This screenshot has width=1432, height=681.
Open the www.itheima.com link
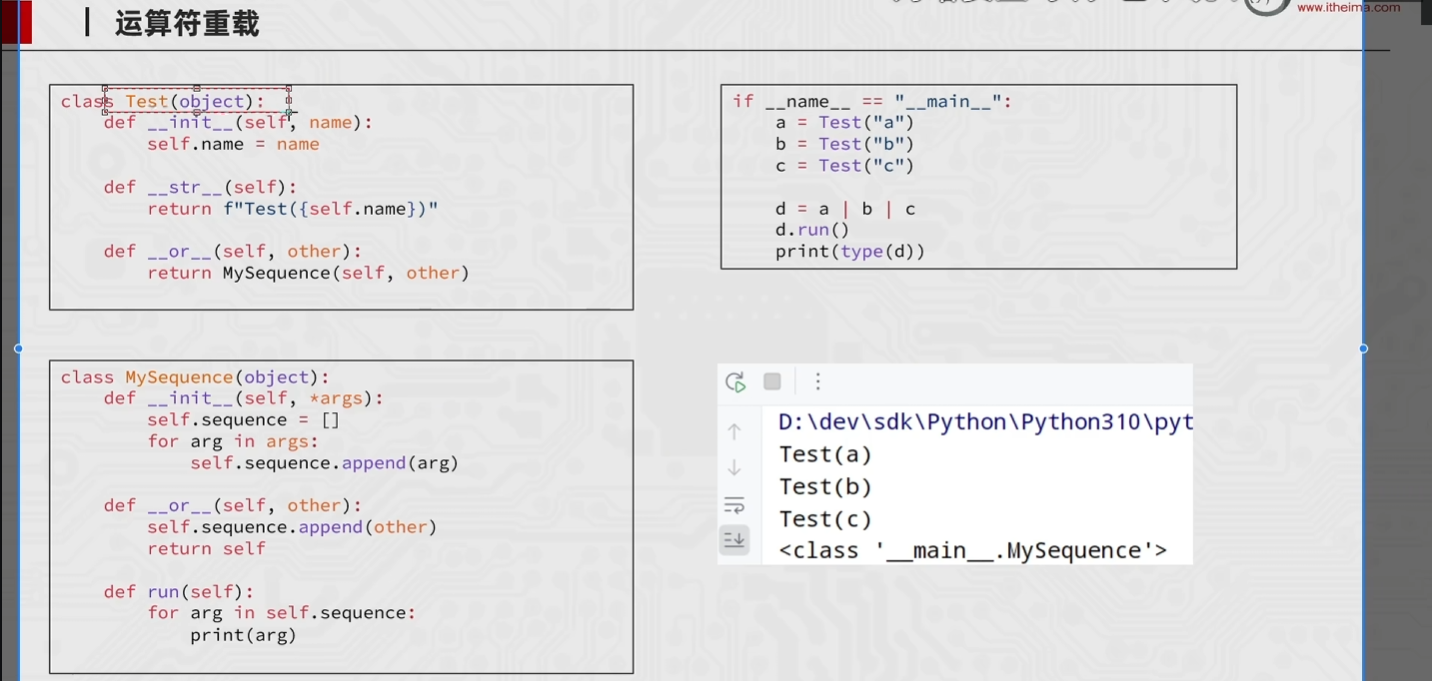click(1349, 7)
